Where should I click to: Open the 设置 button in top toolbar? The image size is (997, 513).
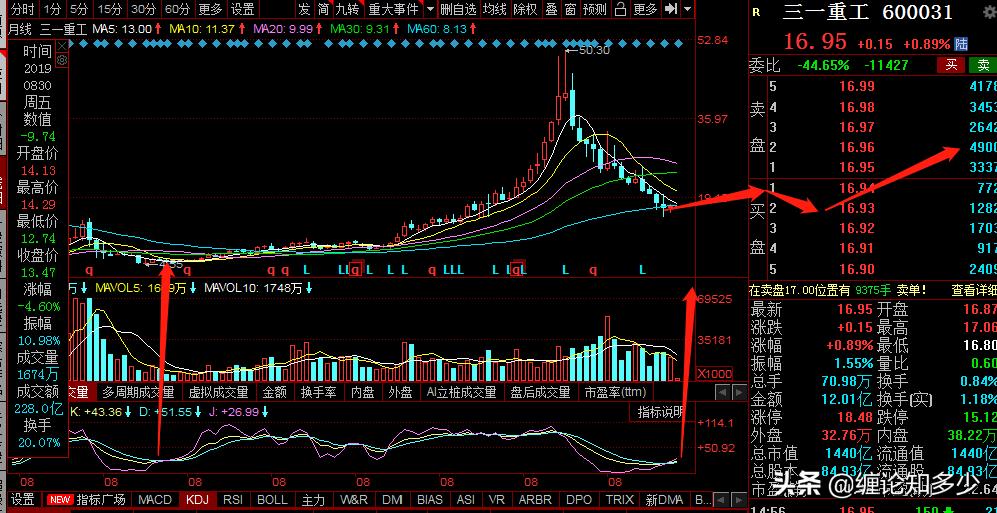242,9
